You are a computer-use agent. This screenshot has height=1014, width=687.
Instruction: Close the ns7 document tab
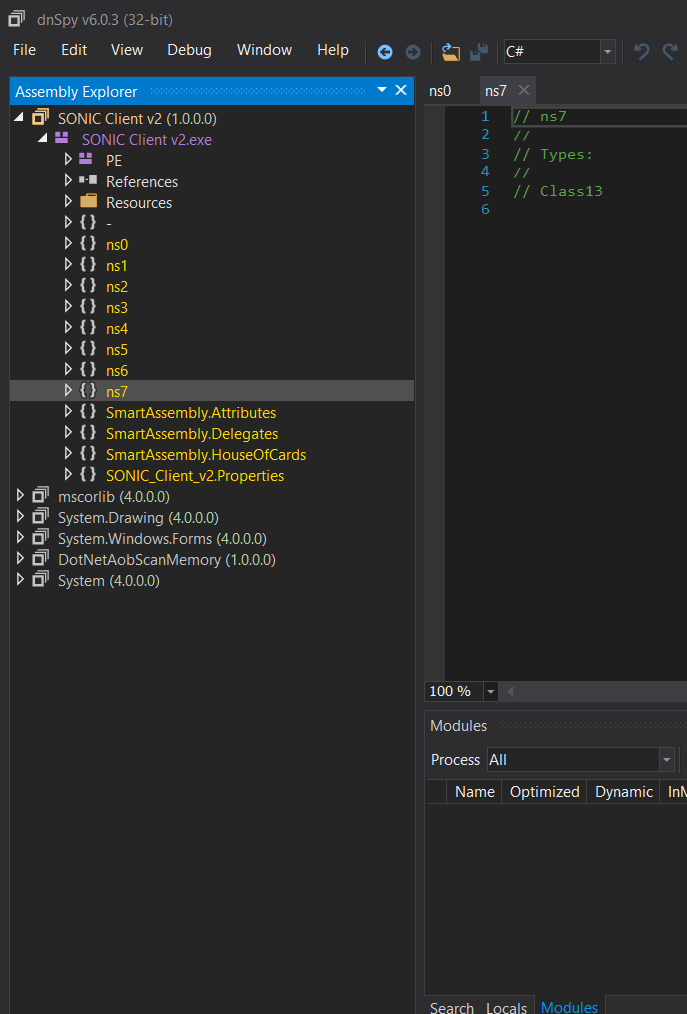pyautogui.click(x=524, y=90)
